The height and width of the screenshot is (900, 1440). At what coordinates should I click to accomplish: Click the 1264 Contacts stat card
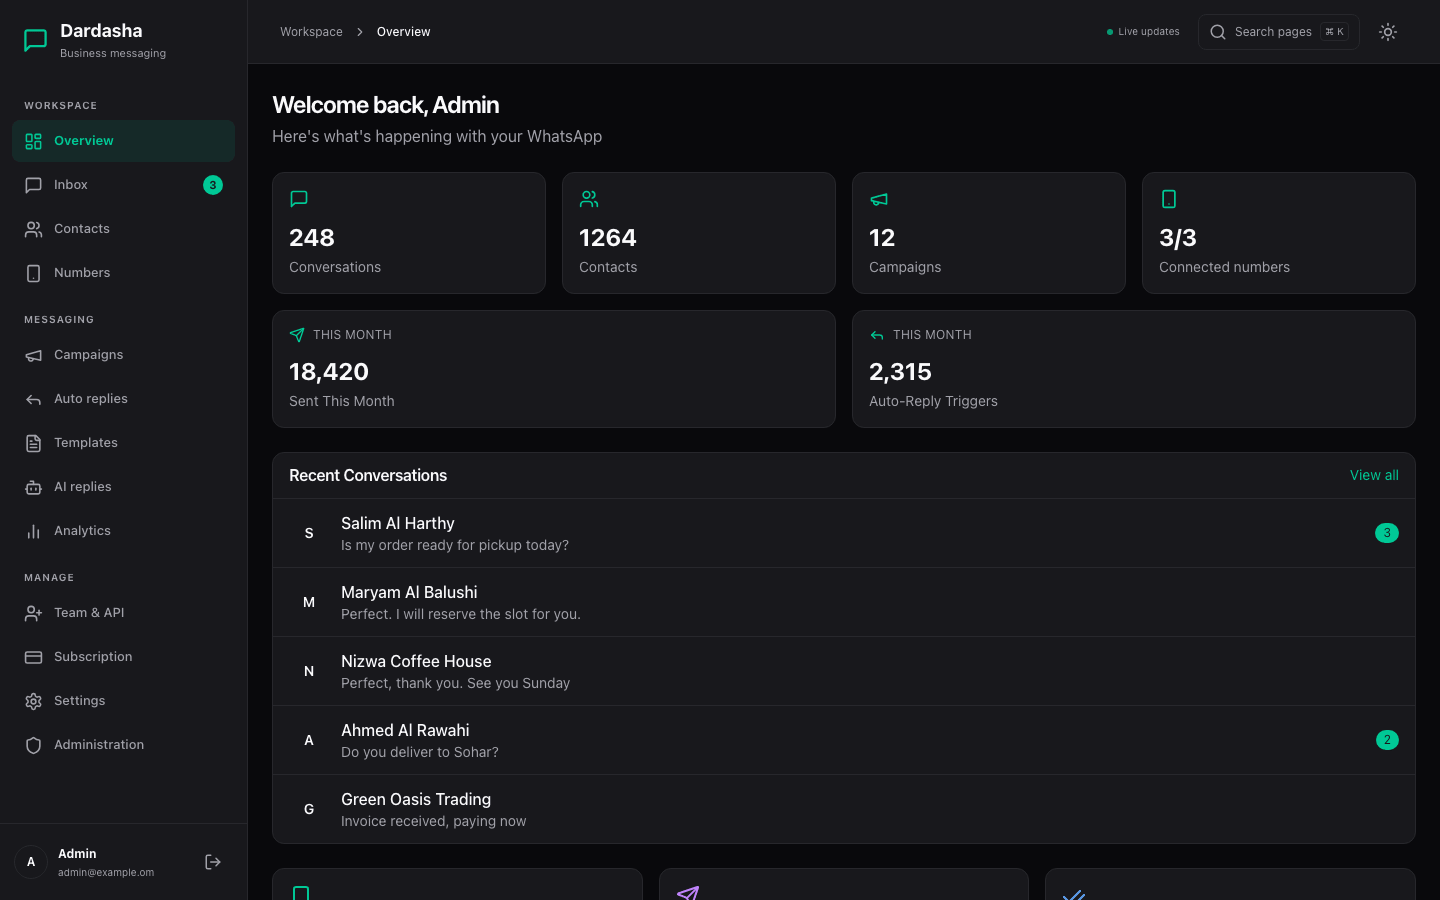699,233
